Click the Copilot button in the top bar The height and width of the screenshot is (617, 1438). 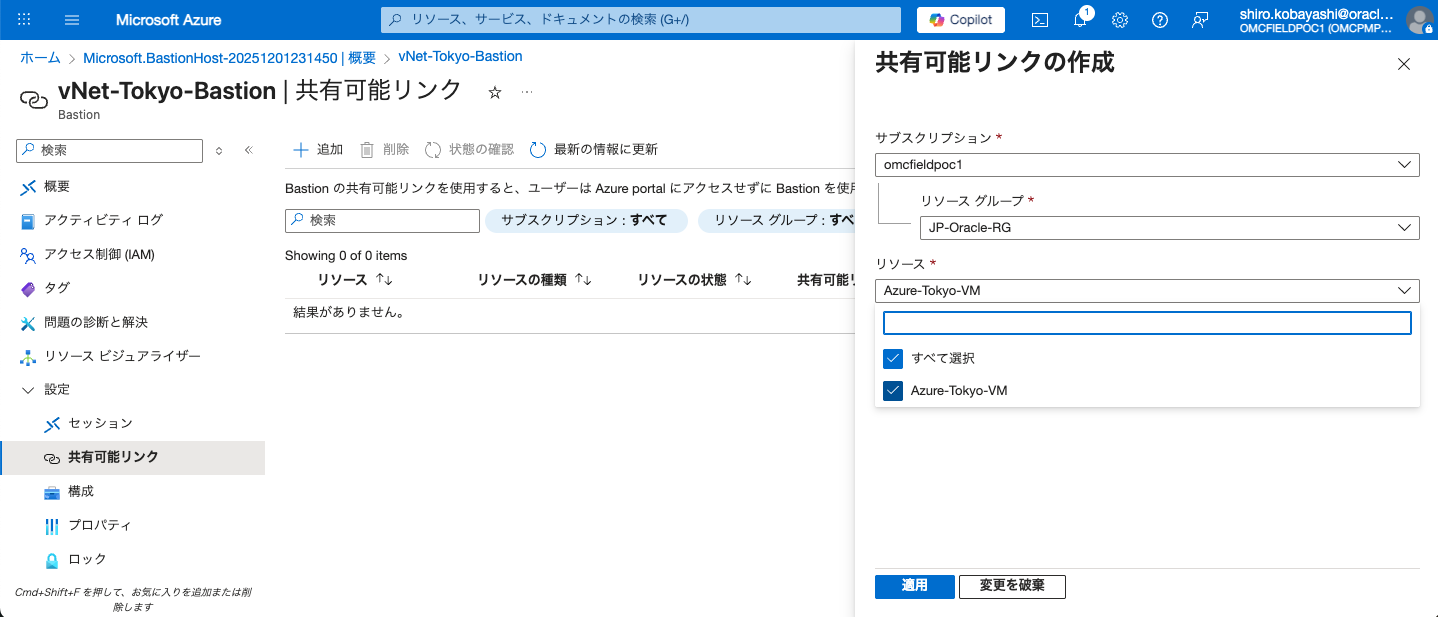tap(959, 19)
